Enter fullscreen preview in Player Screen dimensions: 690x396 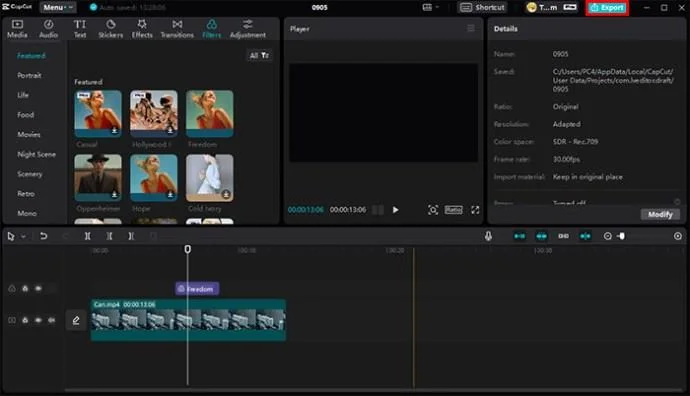tap(475, 210)
